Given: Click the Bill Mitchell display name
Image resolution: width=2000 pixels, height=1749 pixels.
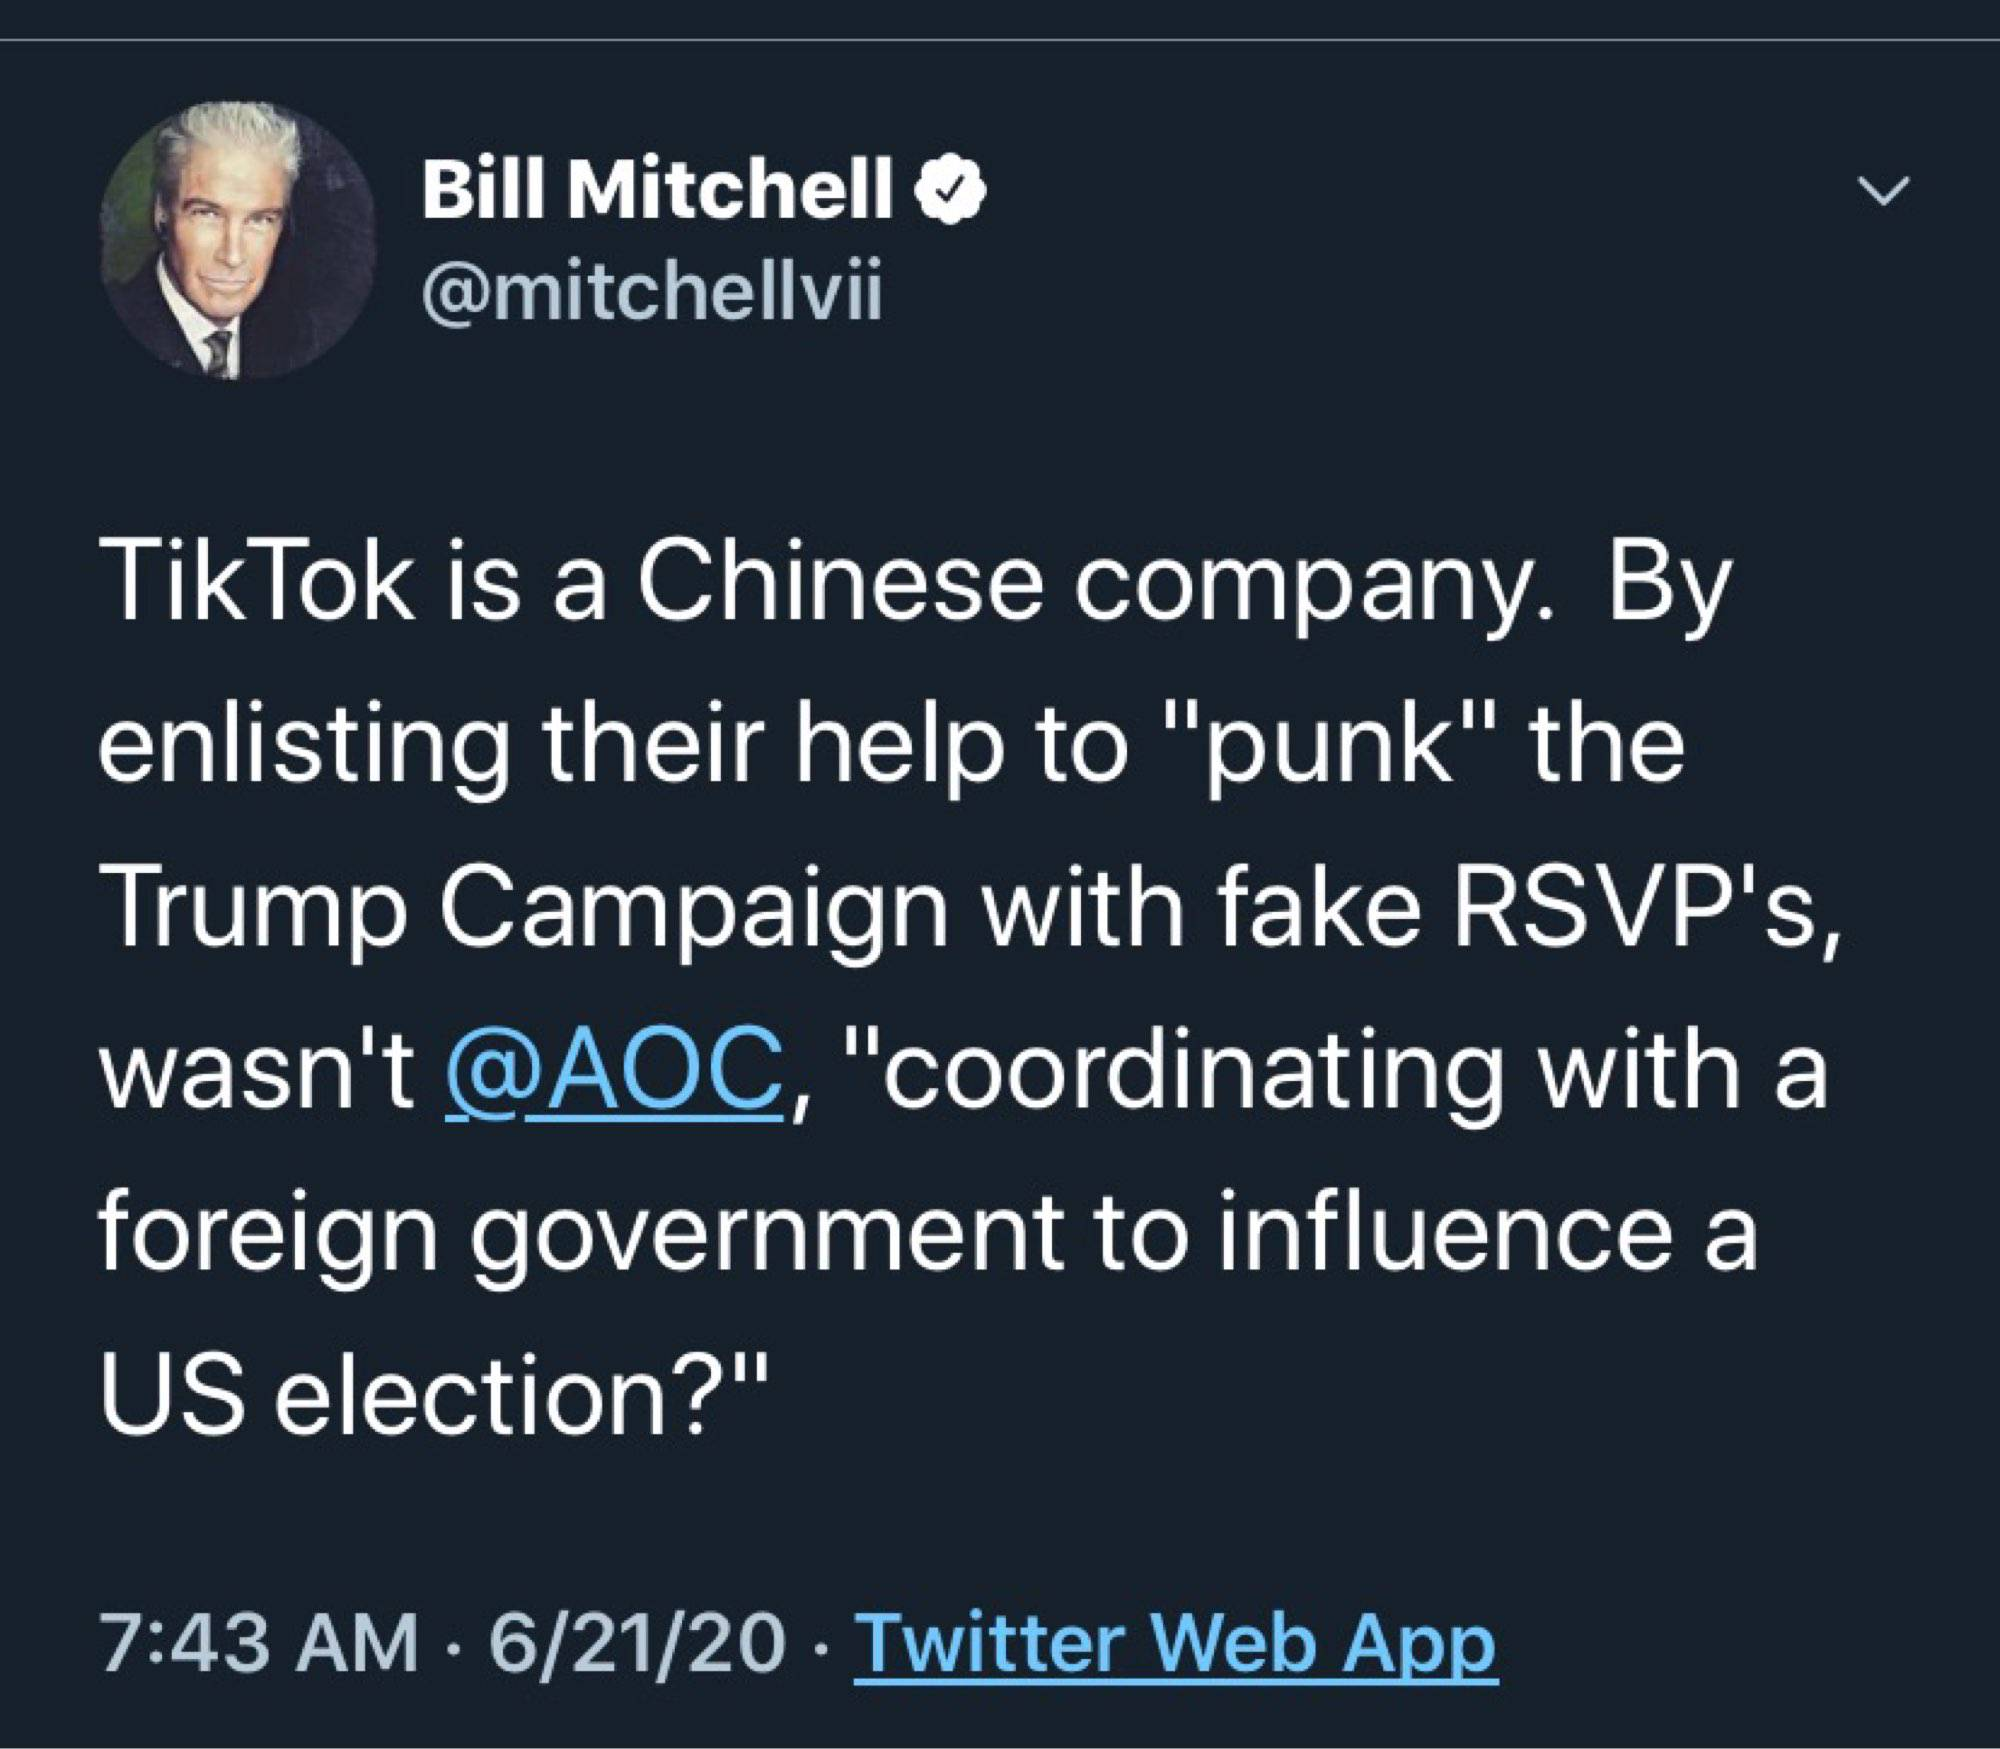Looking at the screenshot, I should pyautogui.click(x=656, y=190).
